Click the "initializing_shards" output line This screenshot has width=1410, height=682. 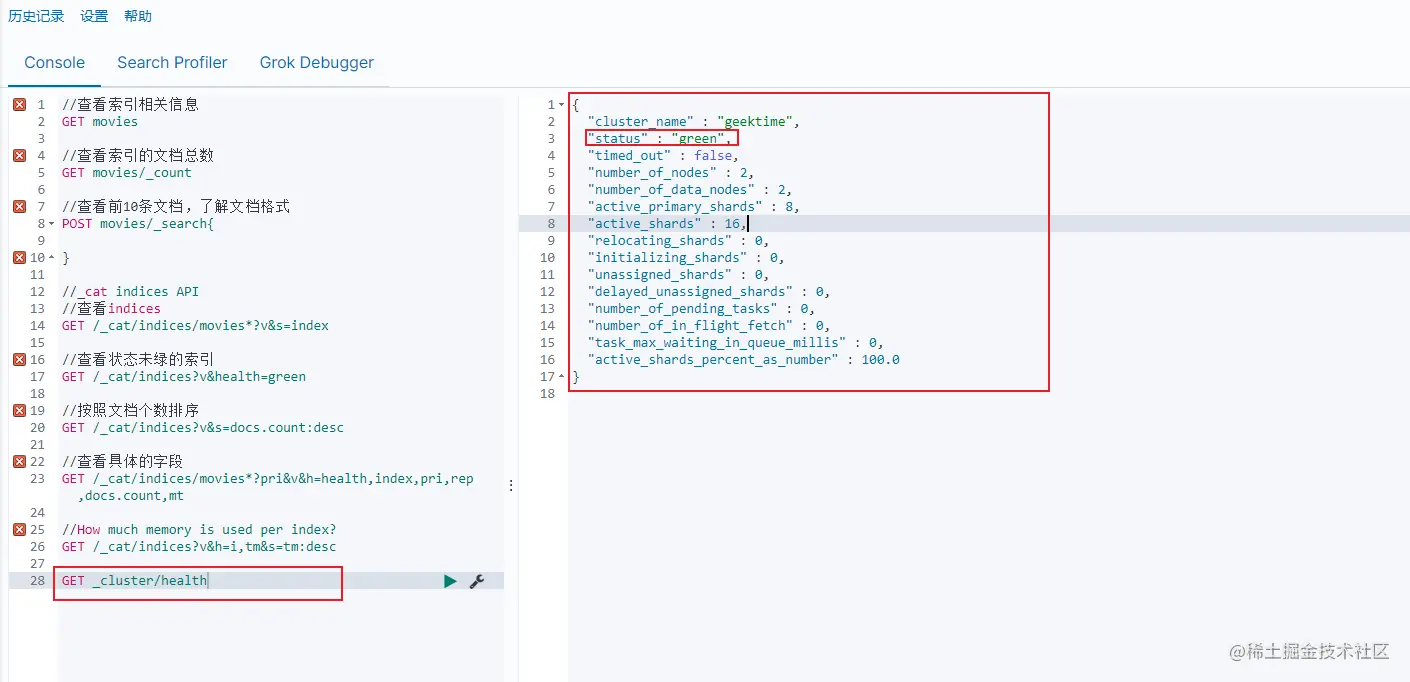click(686, 258)
